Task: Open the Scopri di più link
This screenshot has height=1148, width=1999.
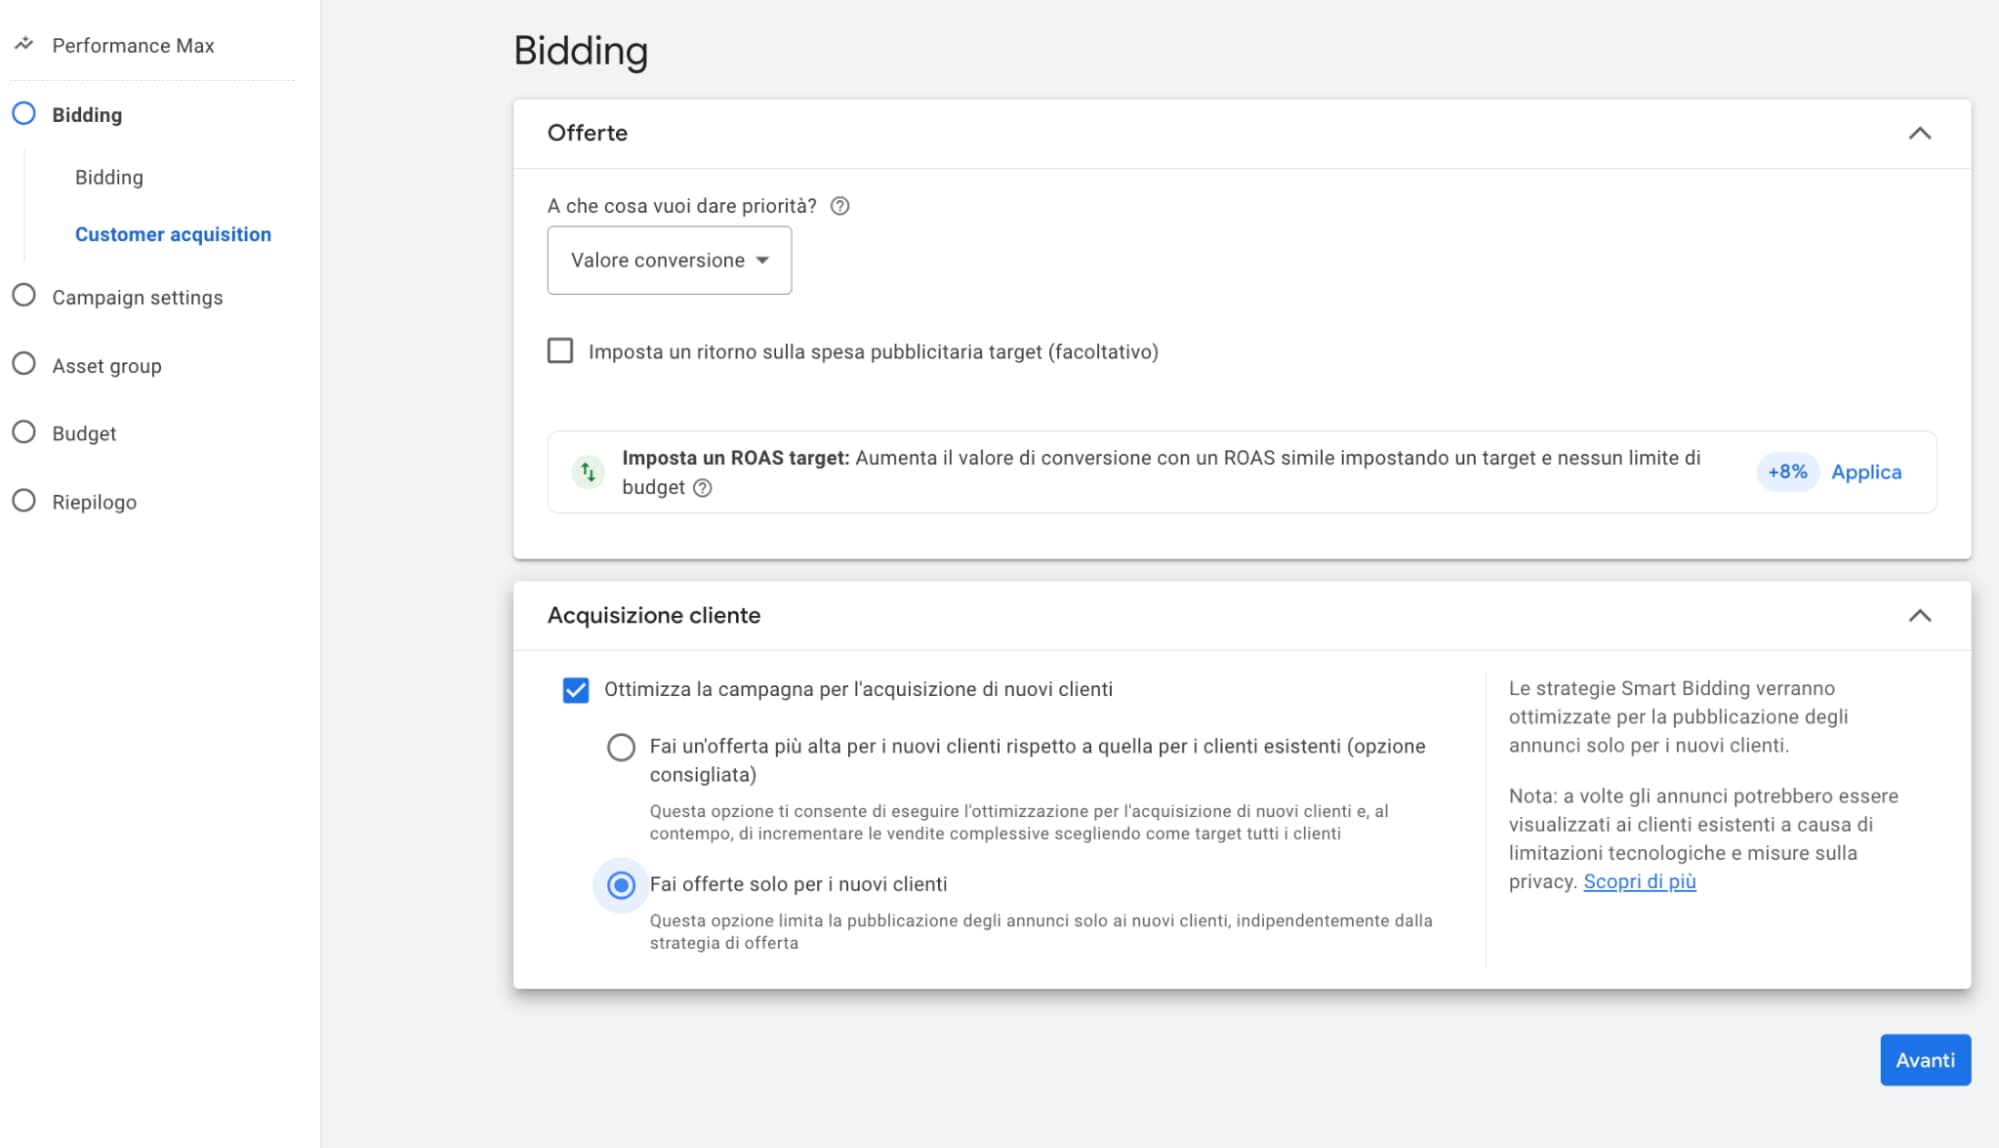Action: (1639, 882)
